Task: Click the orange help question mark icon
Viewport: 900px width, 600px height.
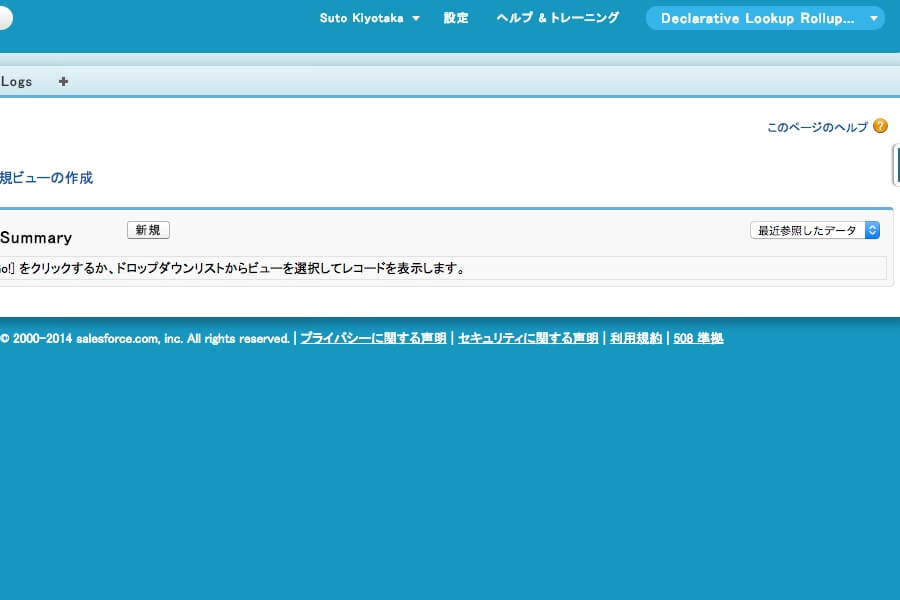Action: tap(880, 126)
